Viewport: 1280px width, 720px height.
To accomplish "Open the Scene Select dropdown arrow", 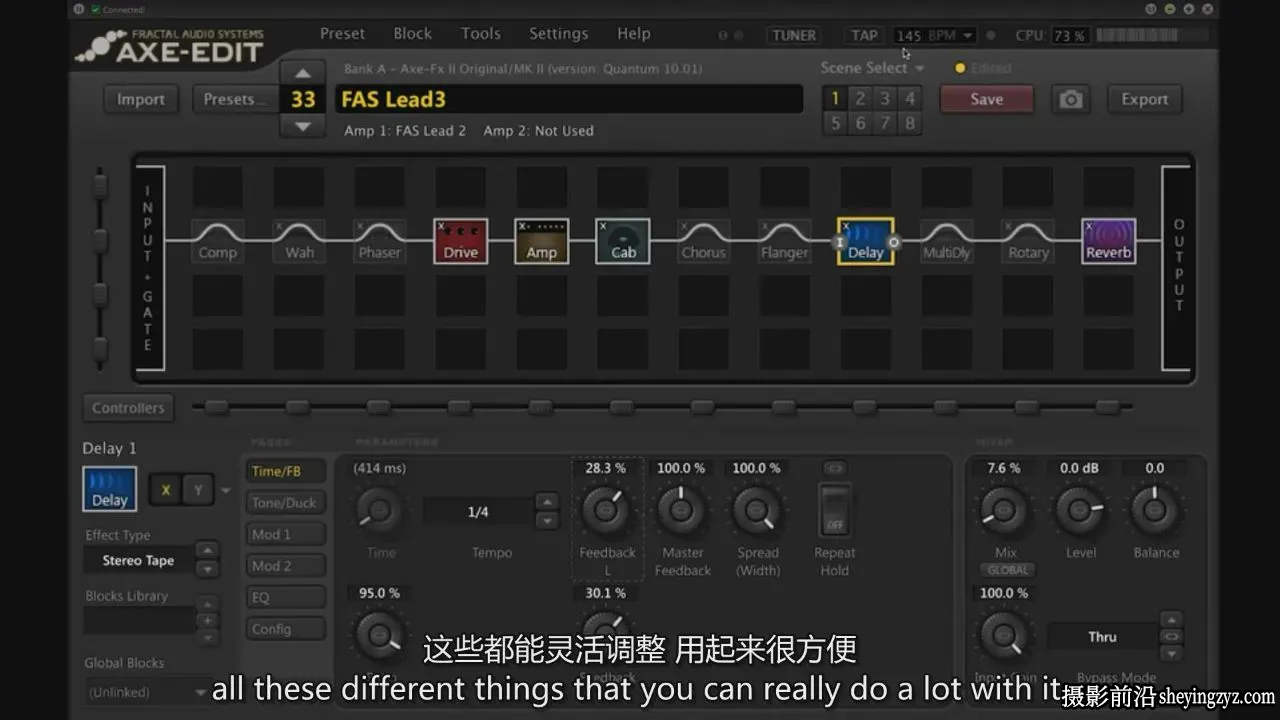I will coord(919,68).
